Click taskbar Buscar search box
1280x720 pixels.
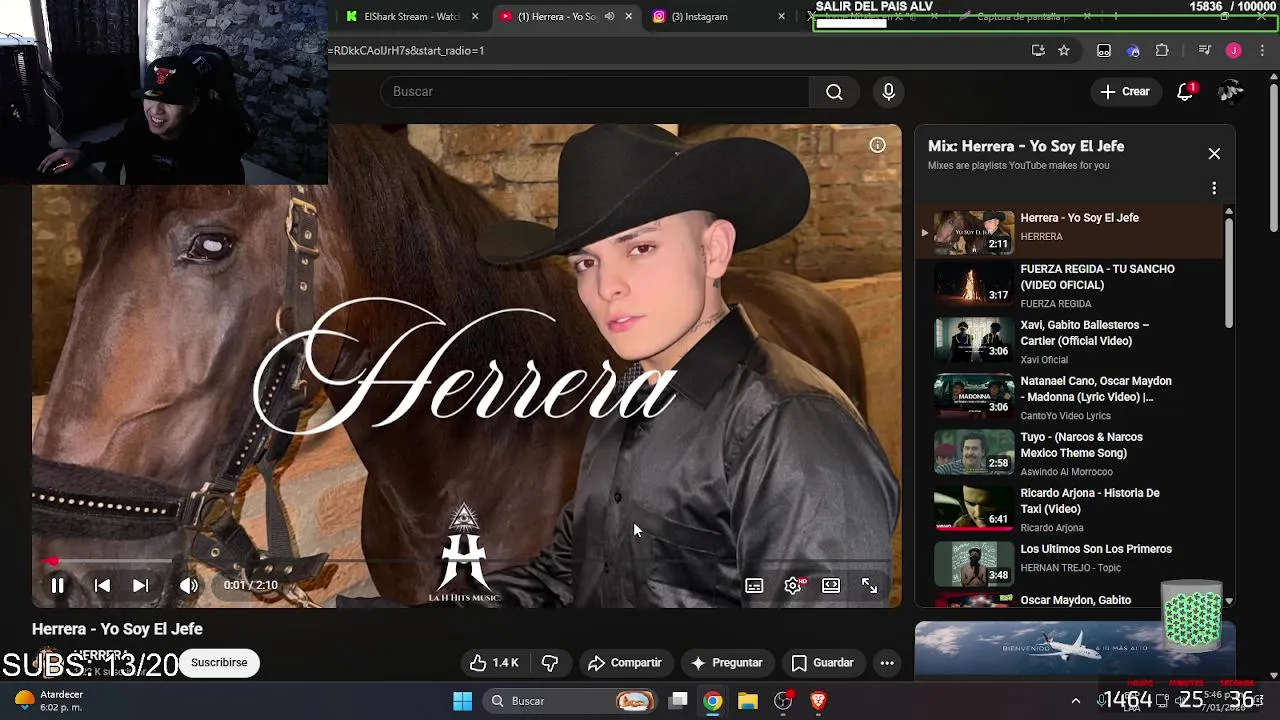(570, 701)
